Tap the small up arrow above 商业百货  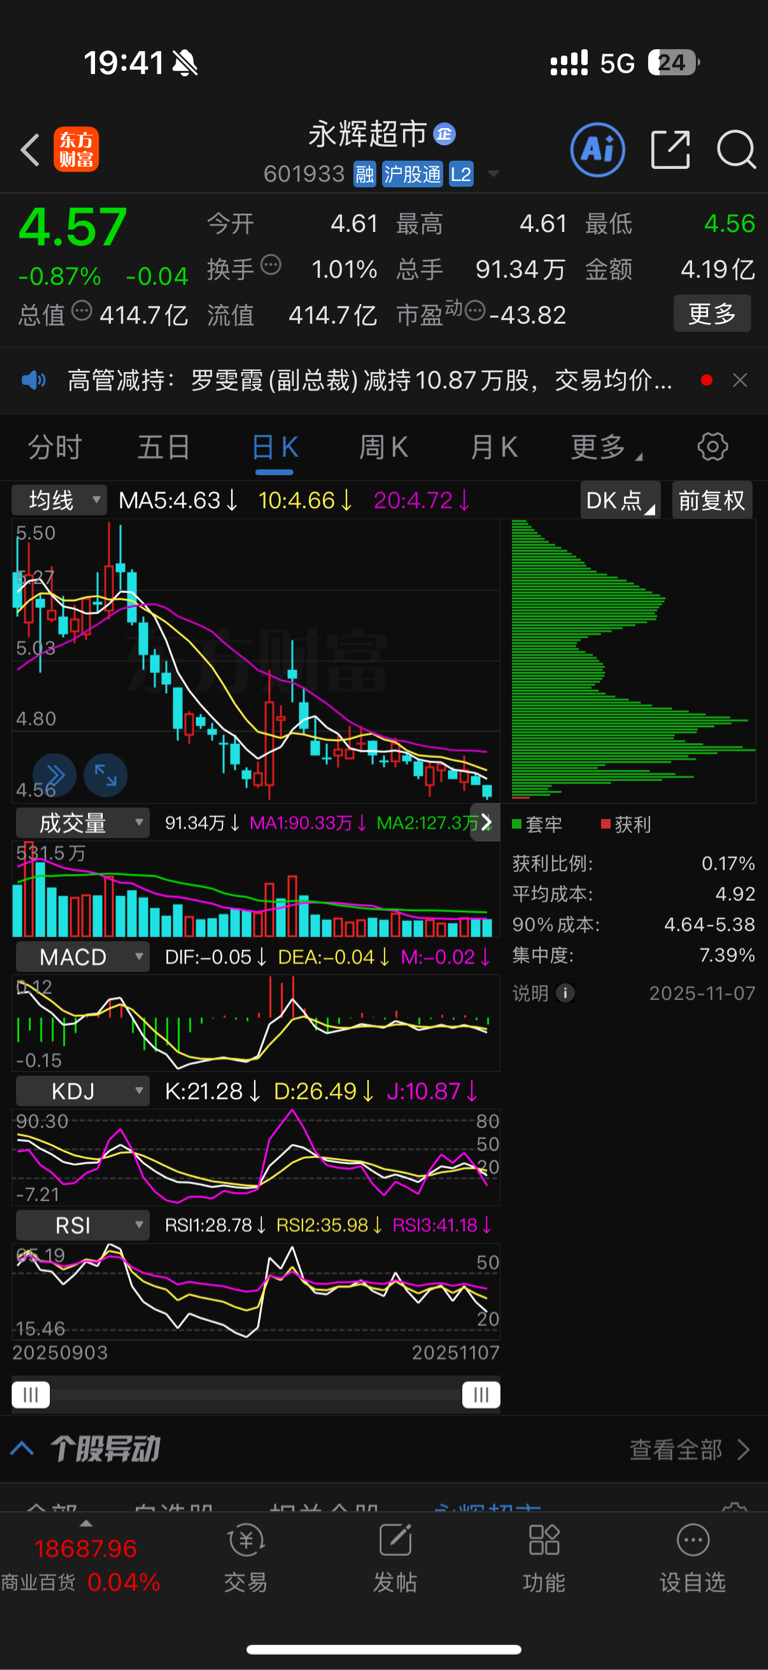(86, 1524)
